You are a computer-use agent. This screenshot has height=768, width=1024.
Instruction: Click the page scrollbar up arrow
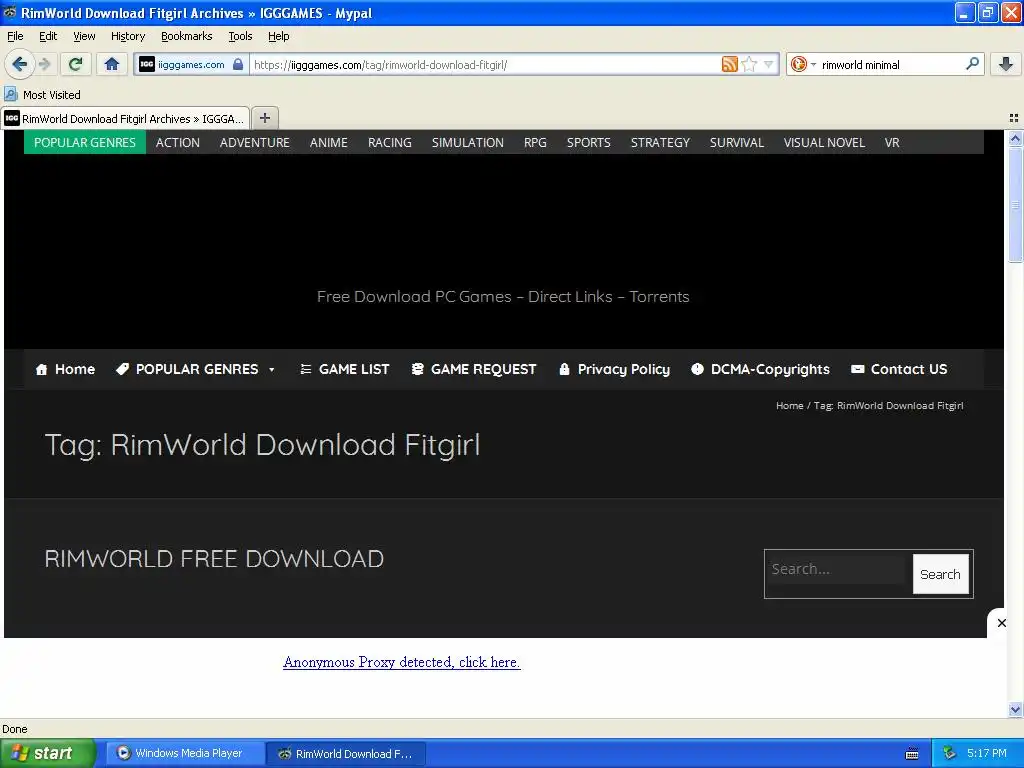coord(1015,138)
